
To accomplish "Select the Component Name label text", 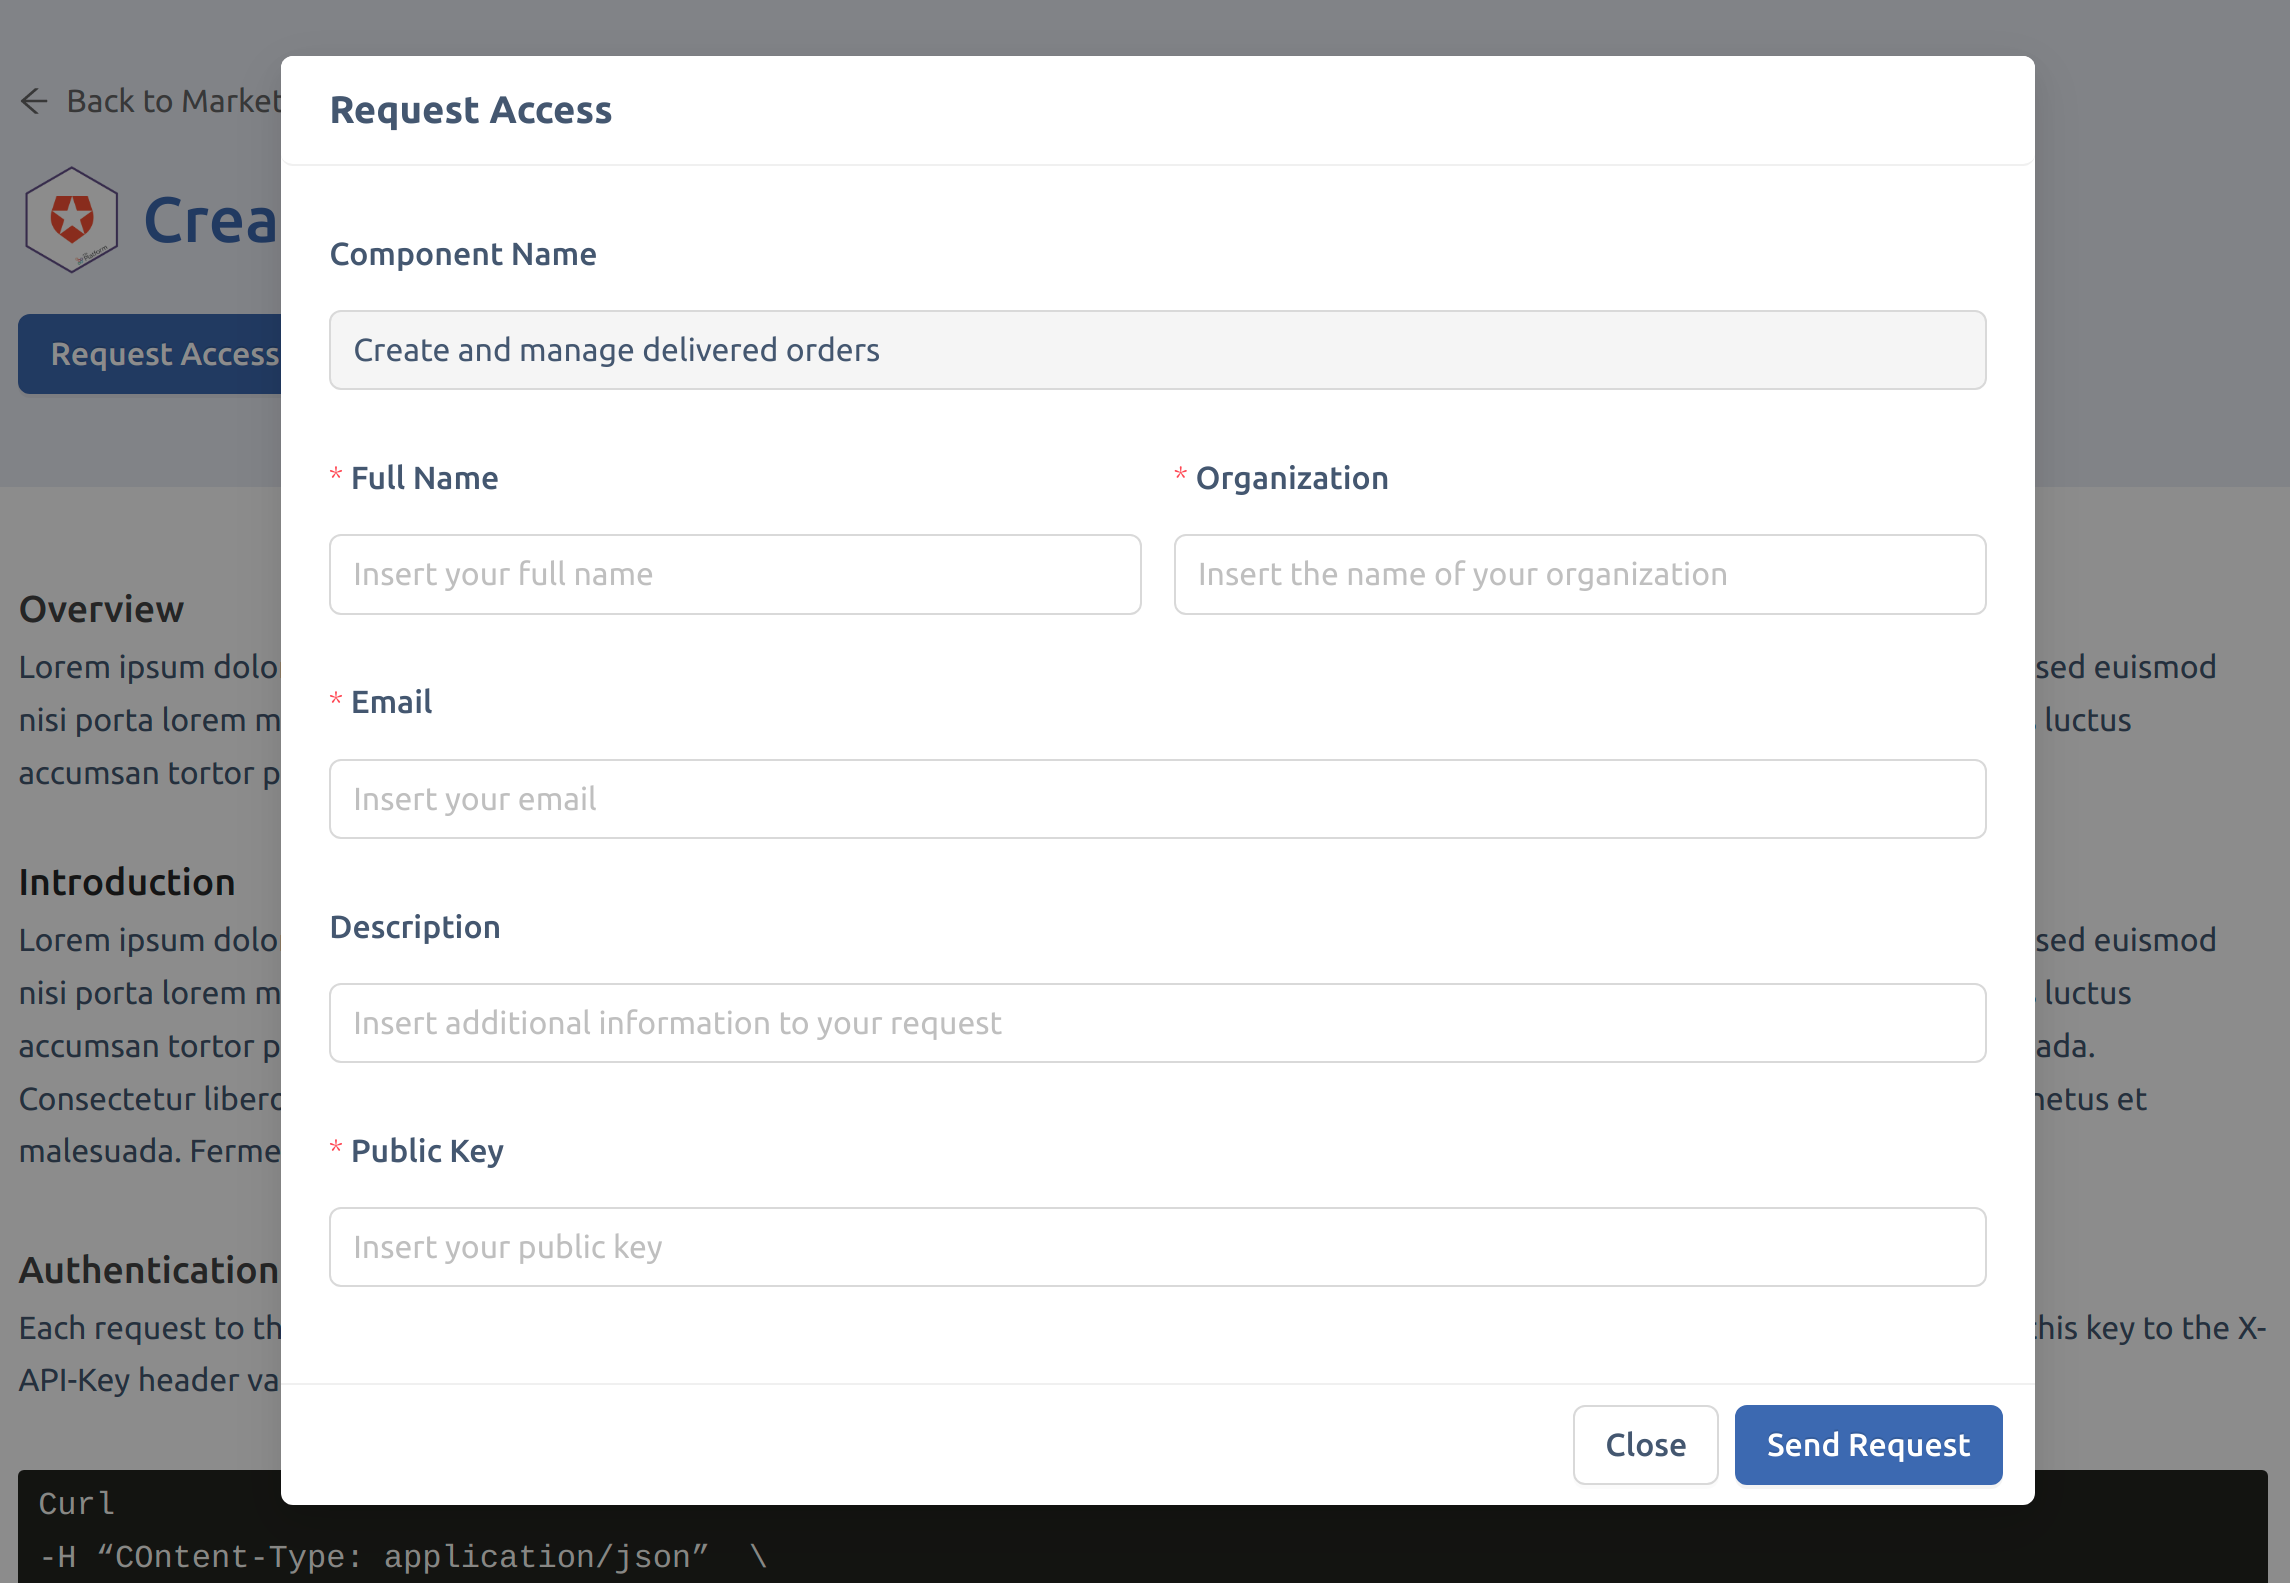I will pyautogui.click(x=462, y=254).
